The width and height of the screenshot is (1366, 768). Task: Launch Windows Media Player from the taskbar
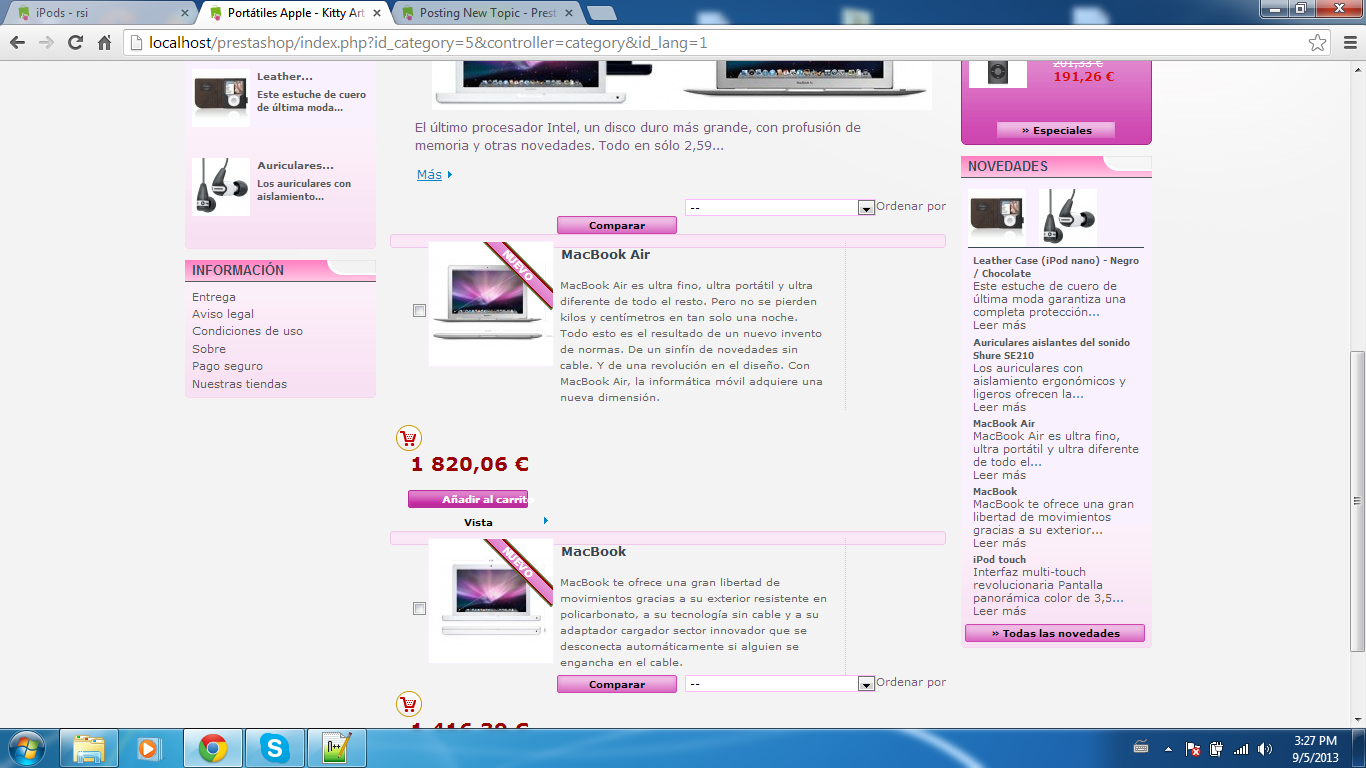pos(149,748)
